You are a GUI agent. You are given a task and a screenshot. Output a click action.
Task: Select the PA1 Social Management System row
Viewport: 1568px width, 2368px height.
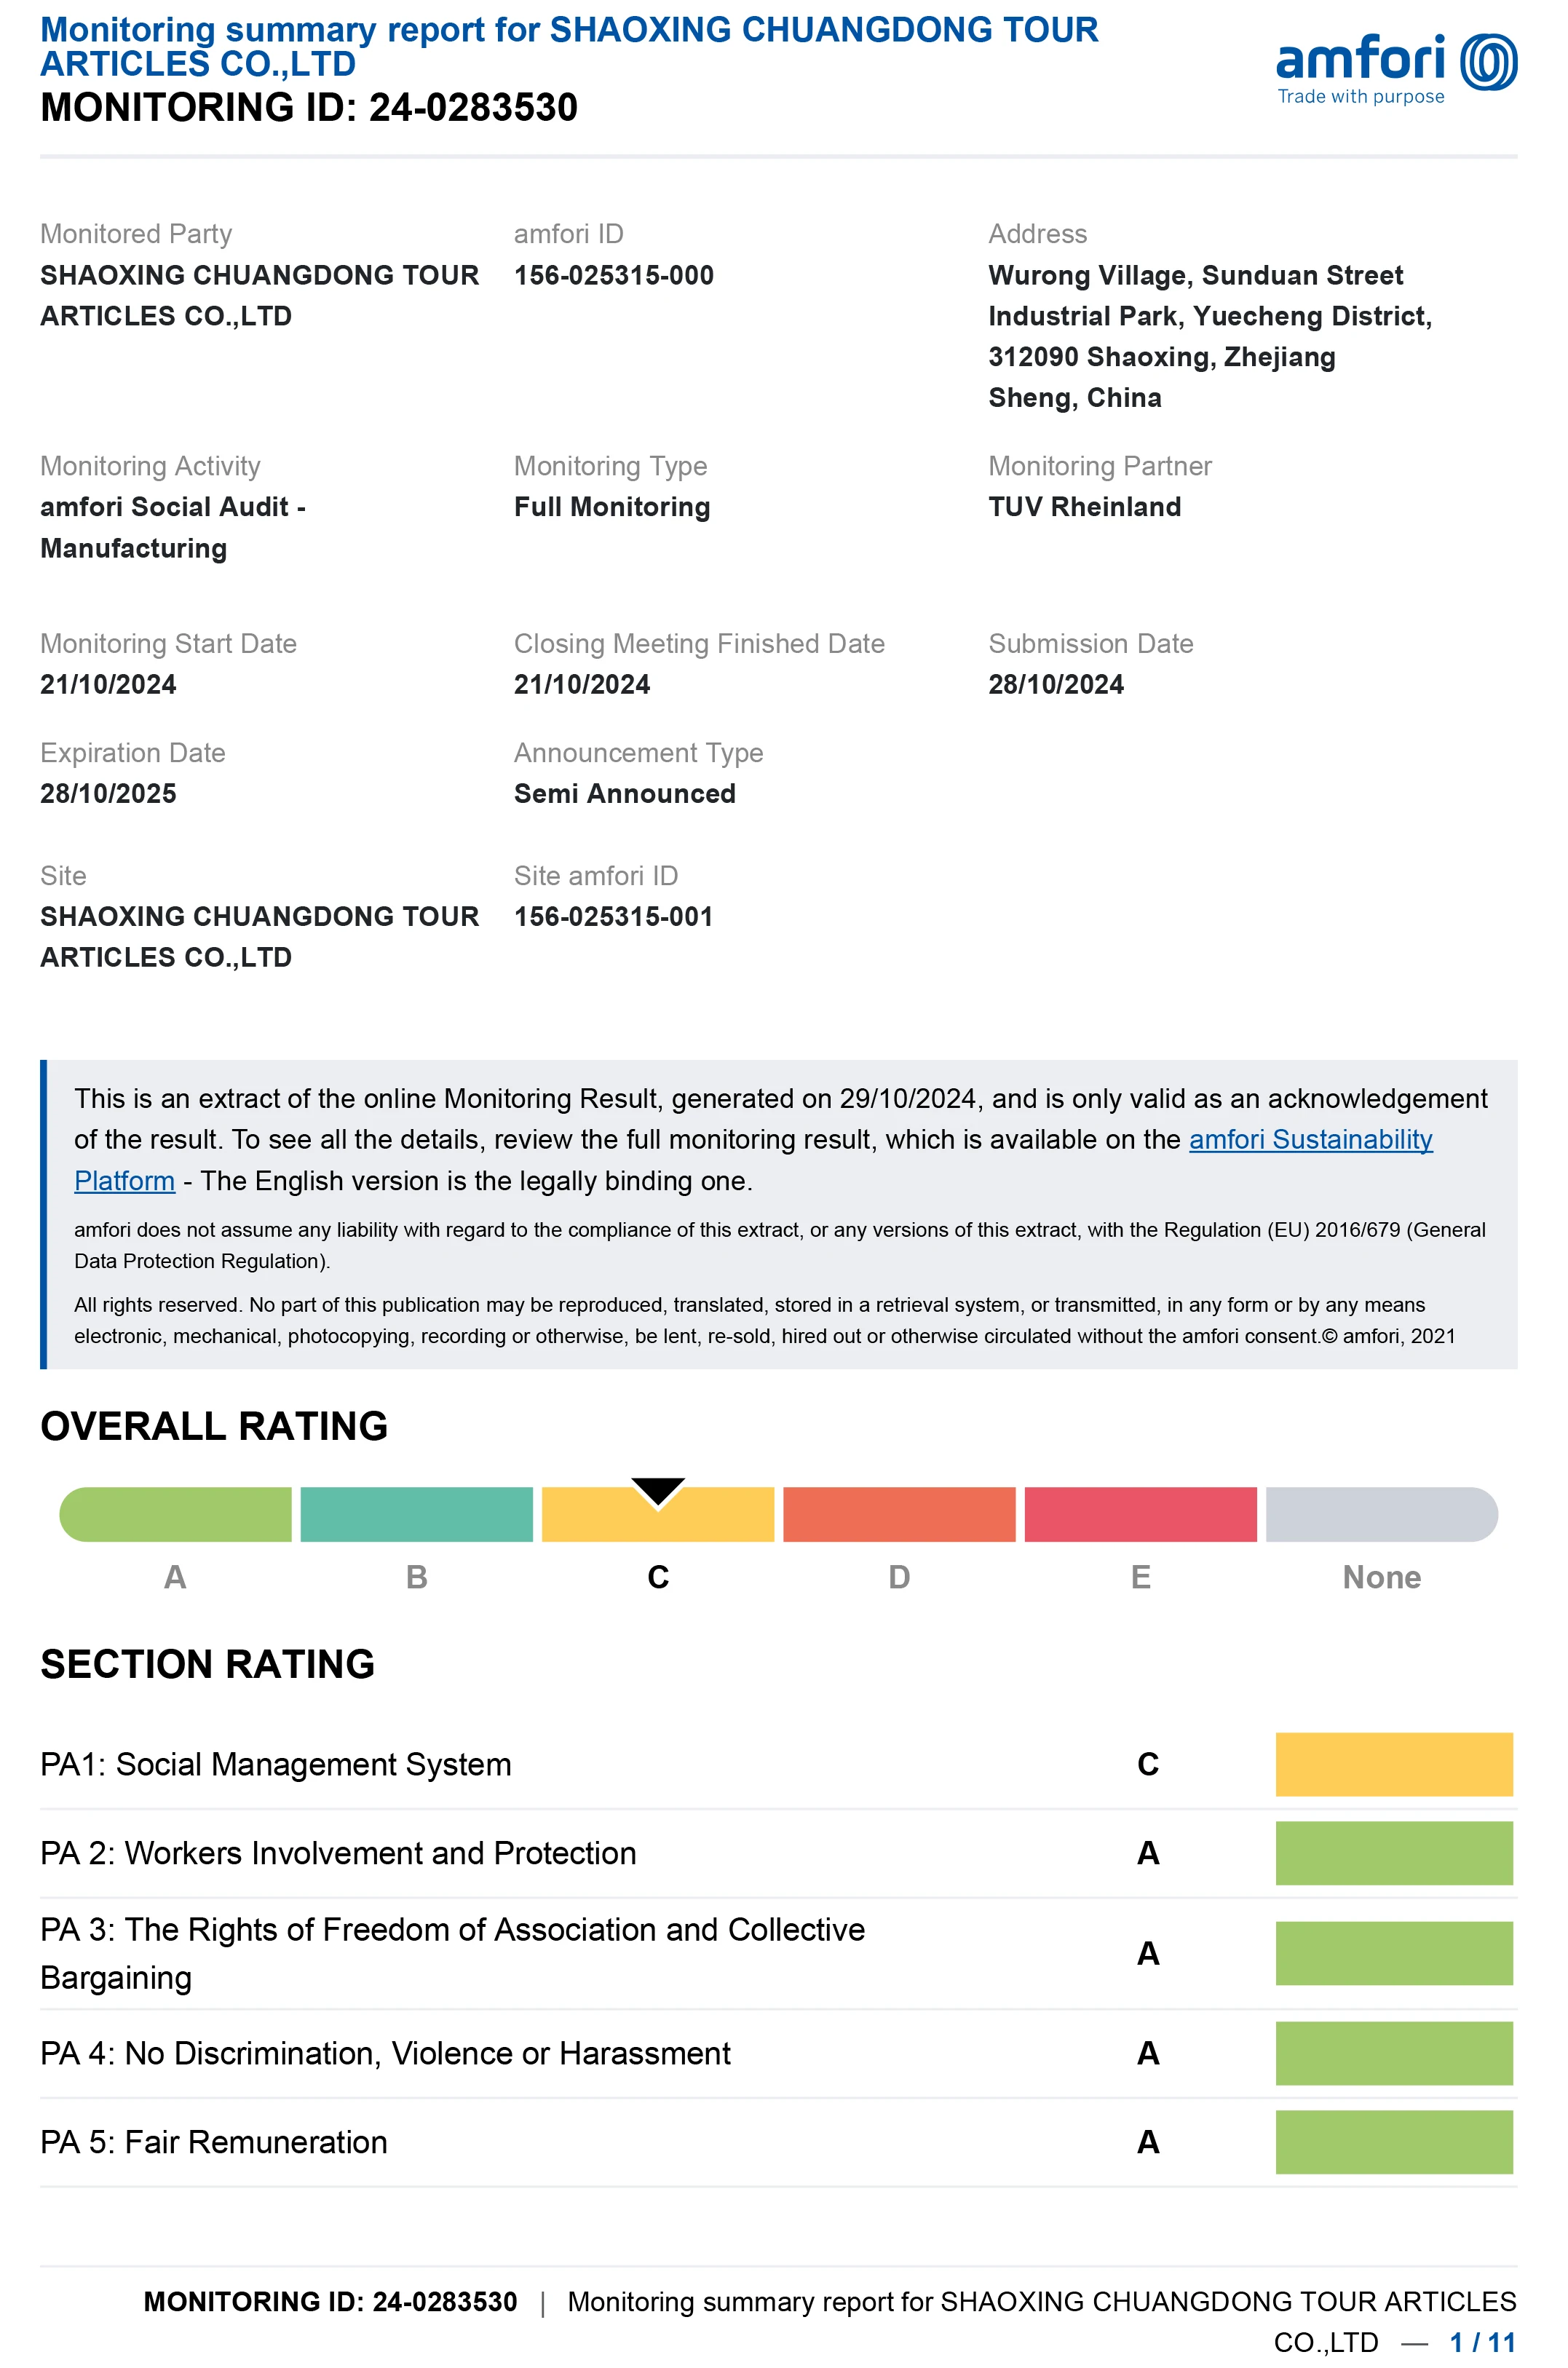778,1764
